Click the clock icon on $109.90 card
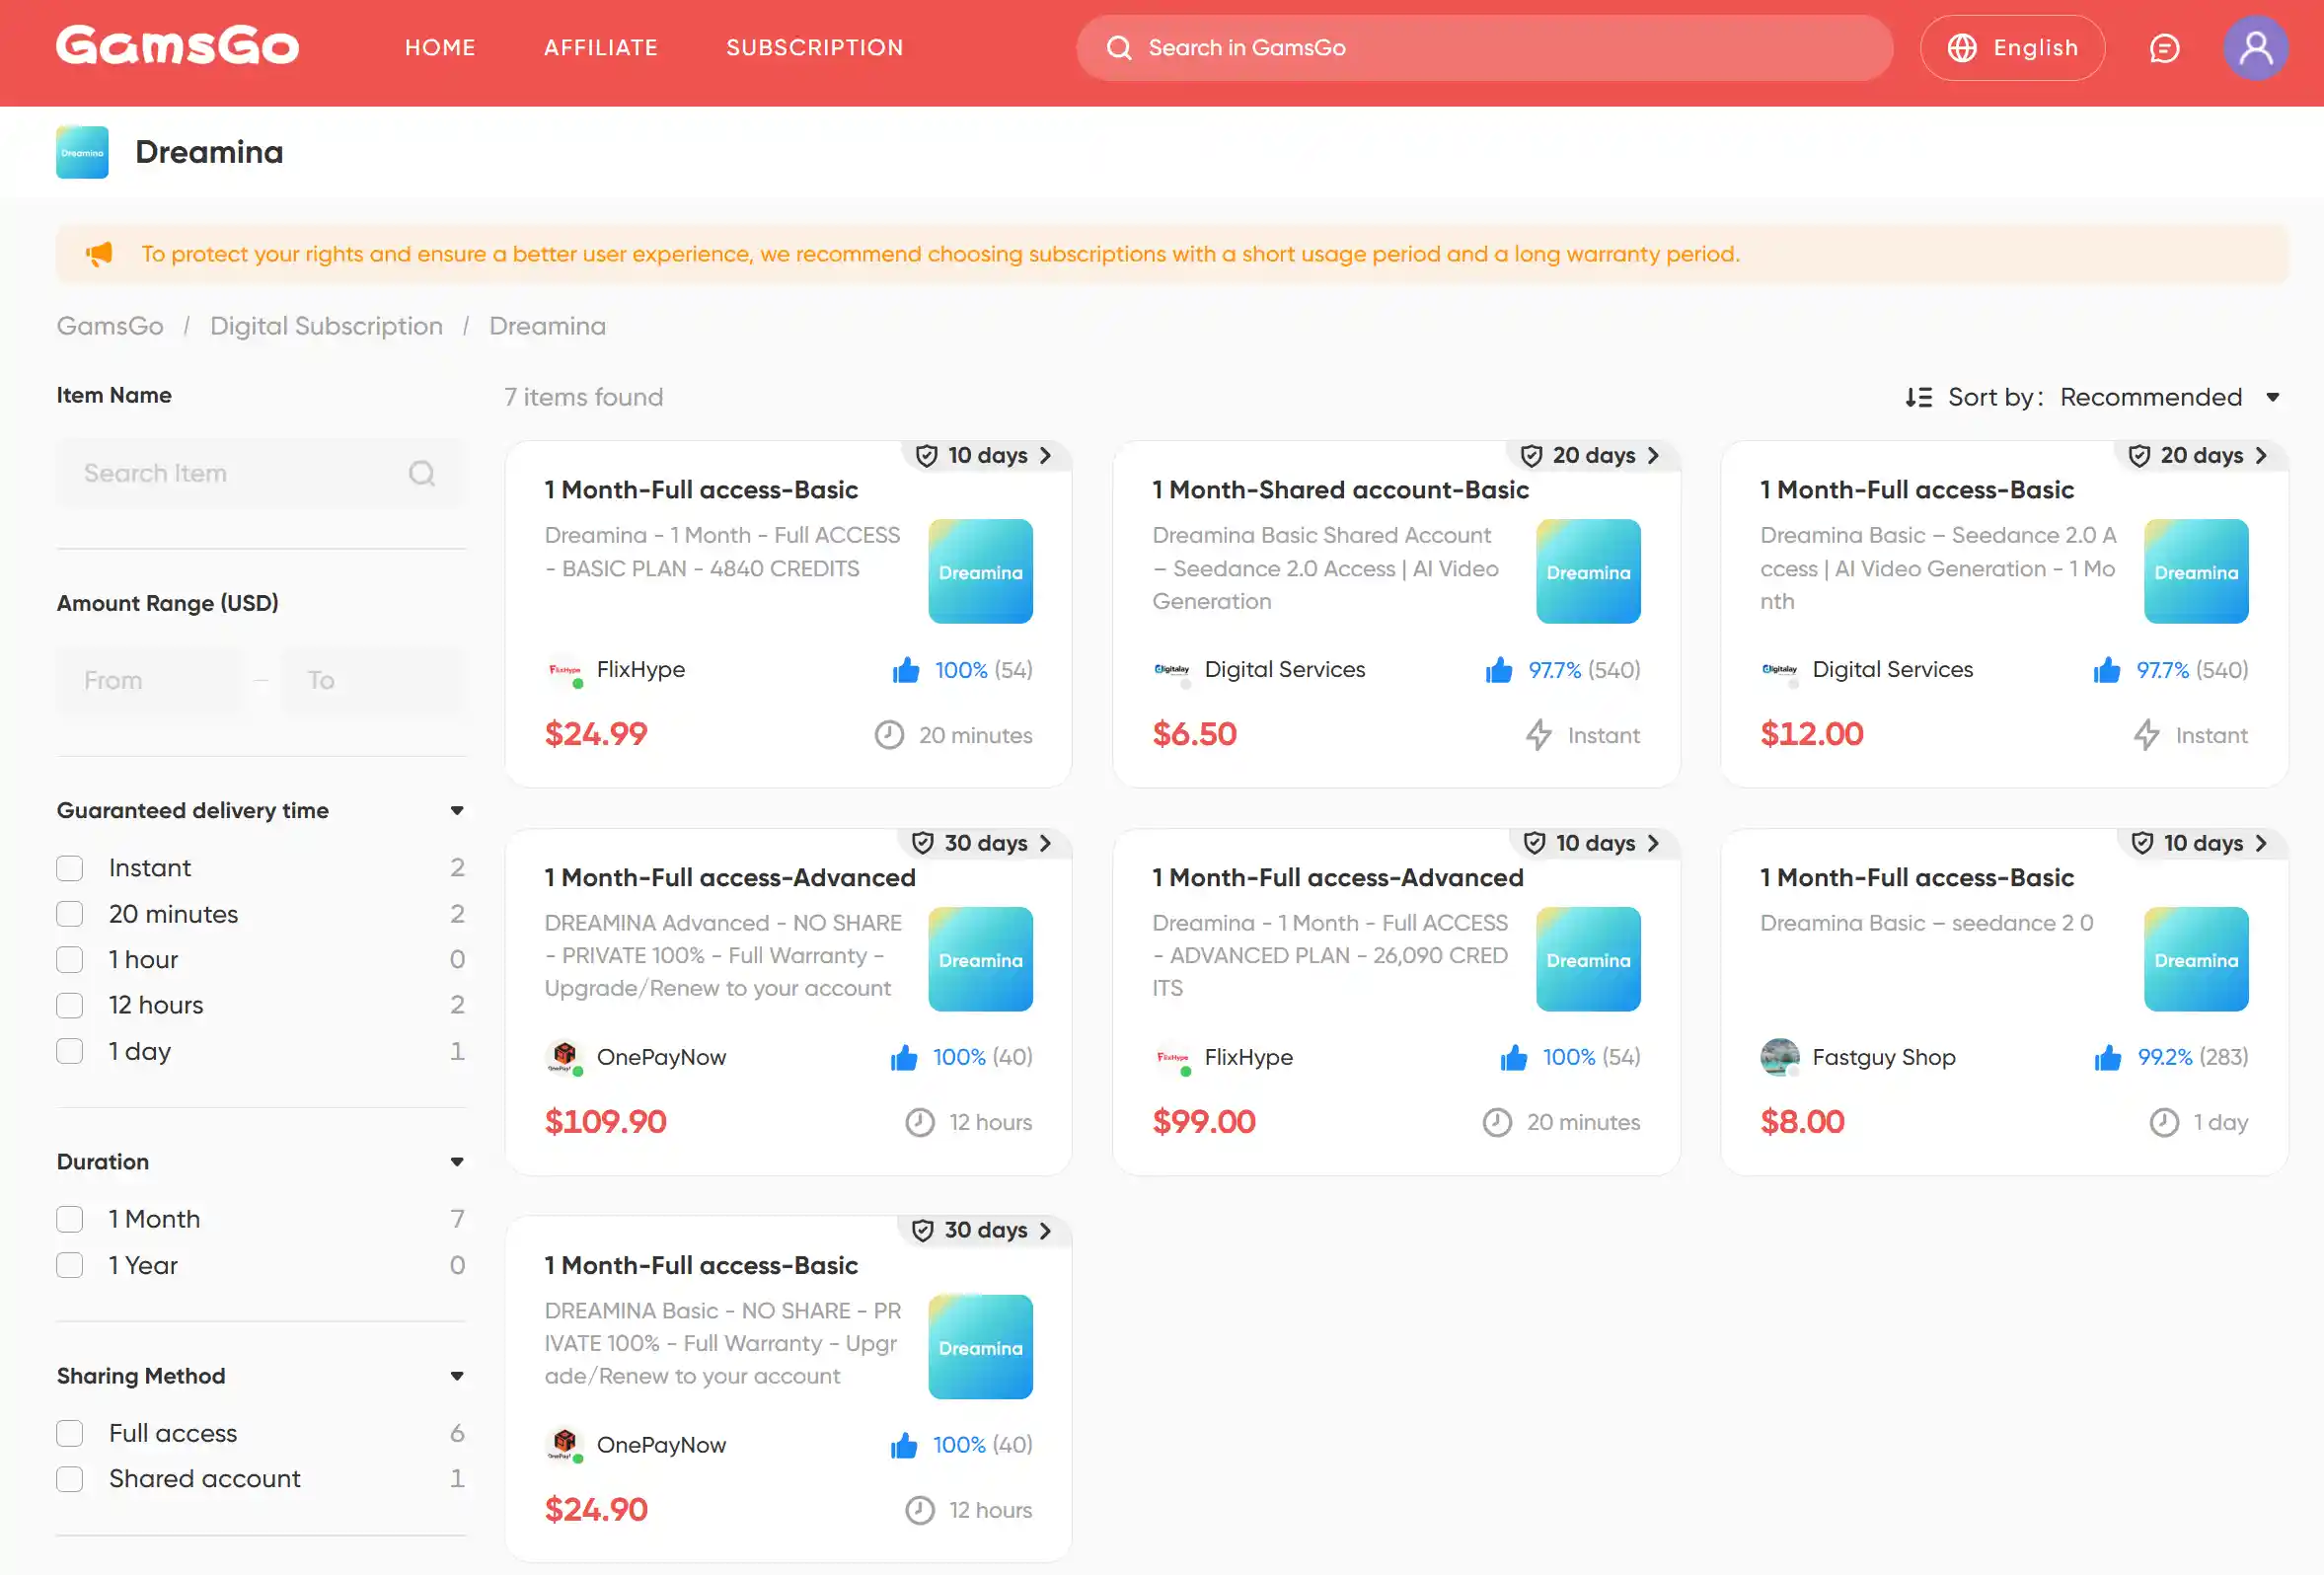Image resolution: width=2324 pixels, height=1575 pixels. coord(919,1123)
